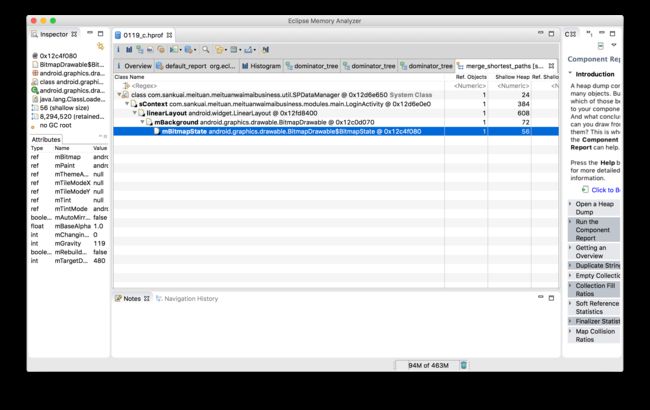This screenshot has width=650, height=410.
Task: Open the OQL query toolbar icon
Action: pyautogui.click(x=150, y=50)
